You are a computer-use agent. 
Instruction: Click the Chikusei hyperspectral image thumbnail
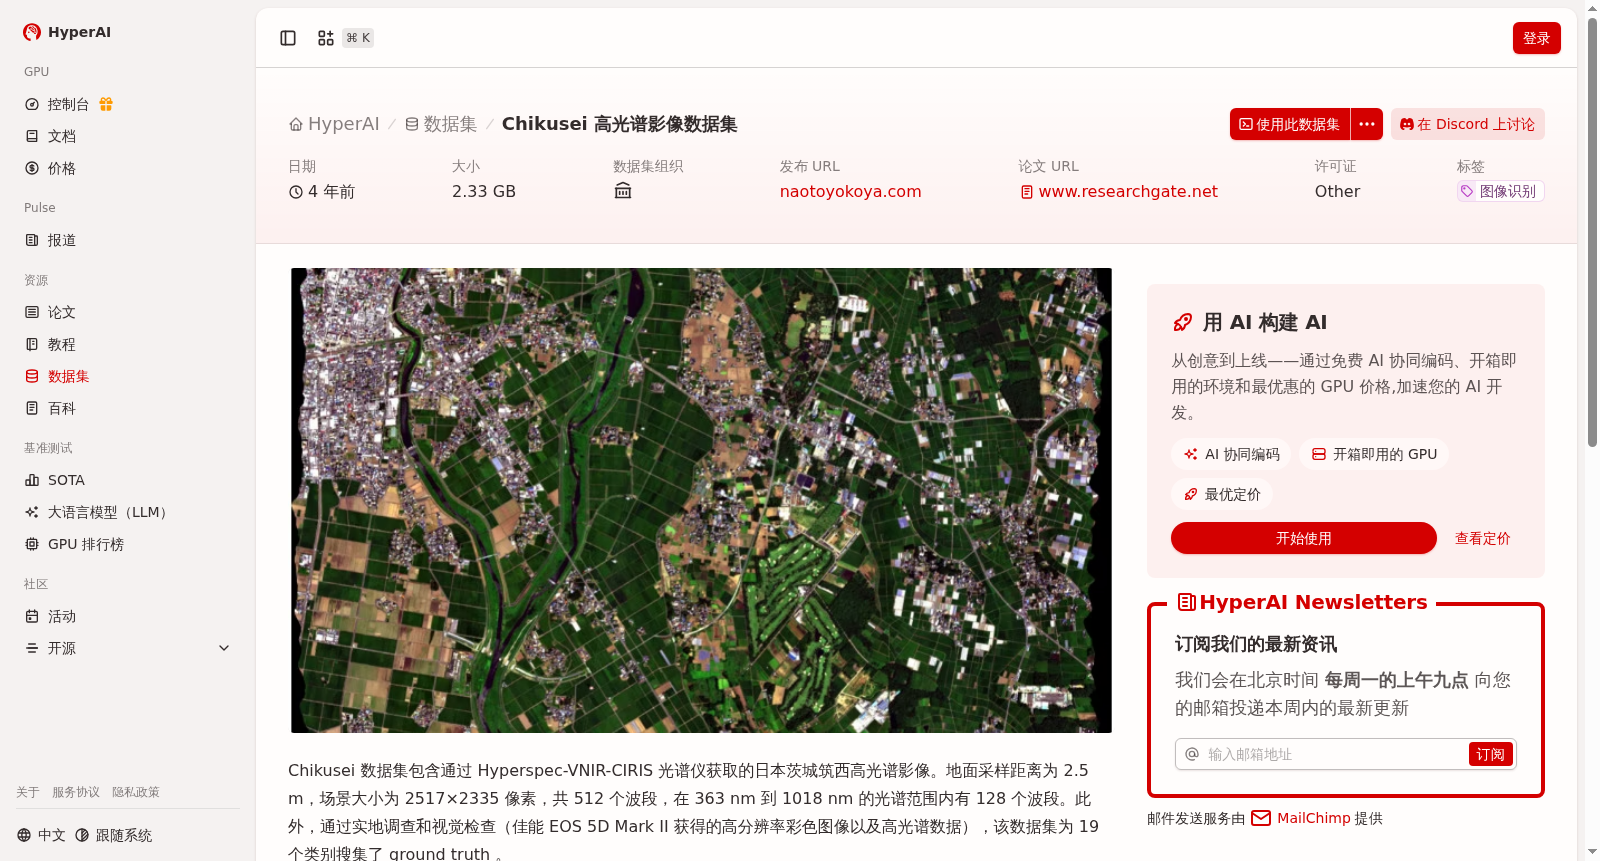(701, 500)
